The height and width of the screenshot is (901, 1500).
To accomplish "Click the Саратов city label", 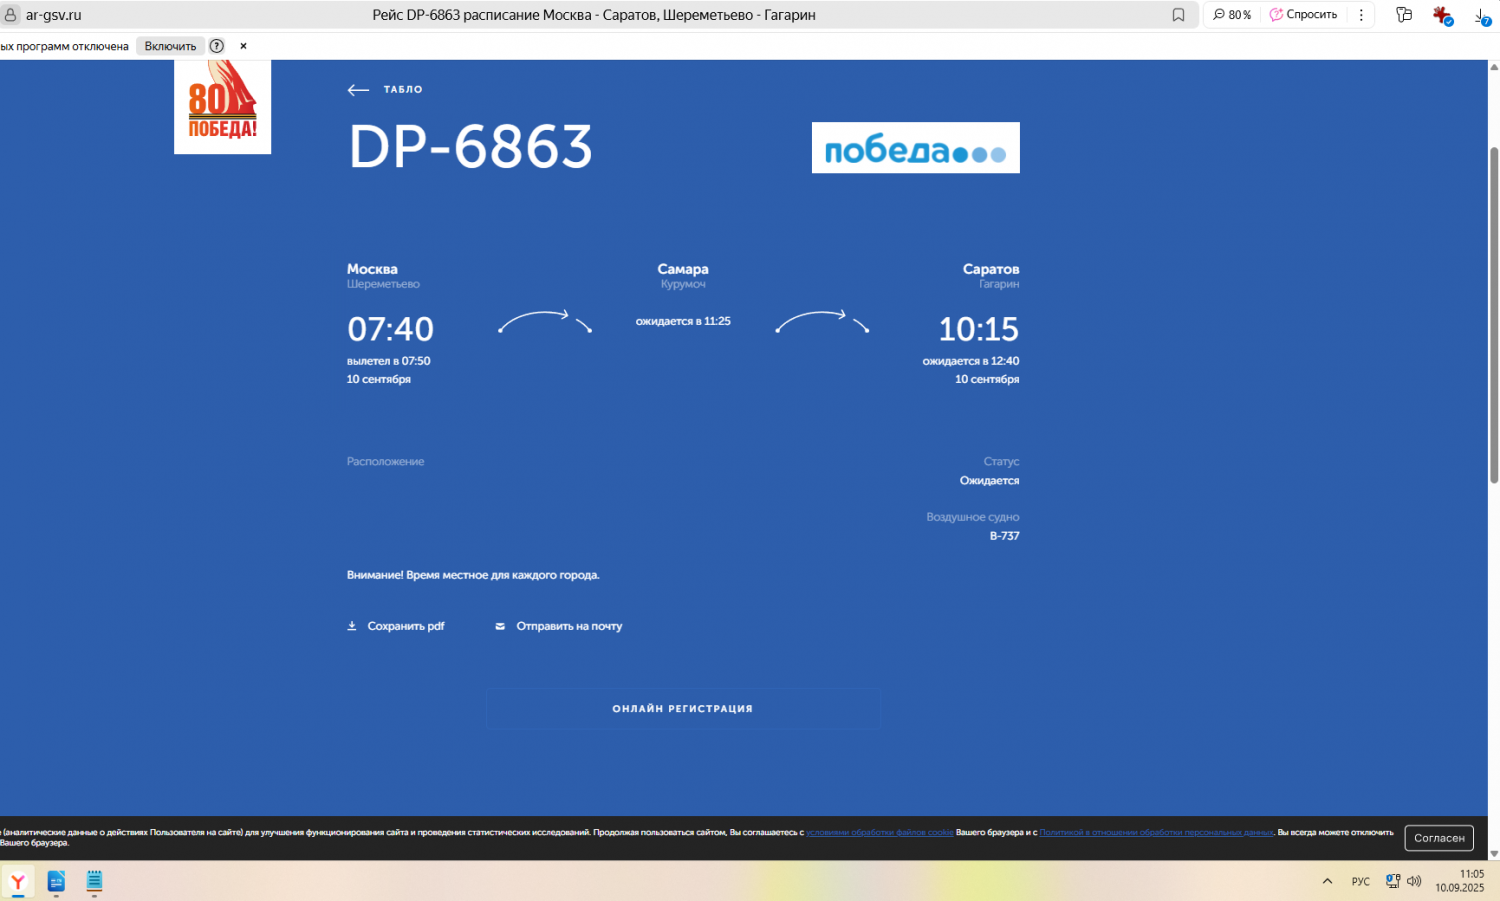I will tap(991, 269).
